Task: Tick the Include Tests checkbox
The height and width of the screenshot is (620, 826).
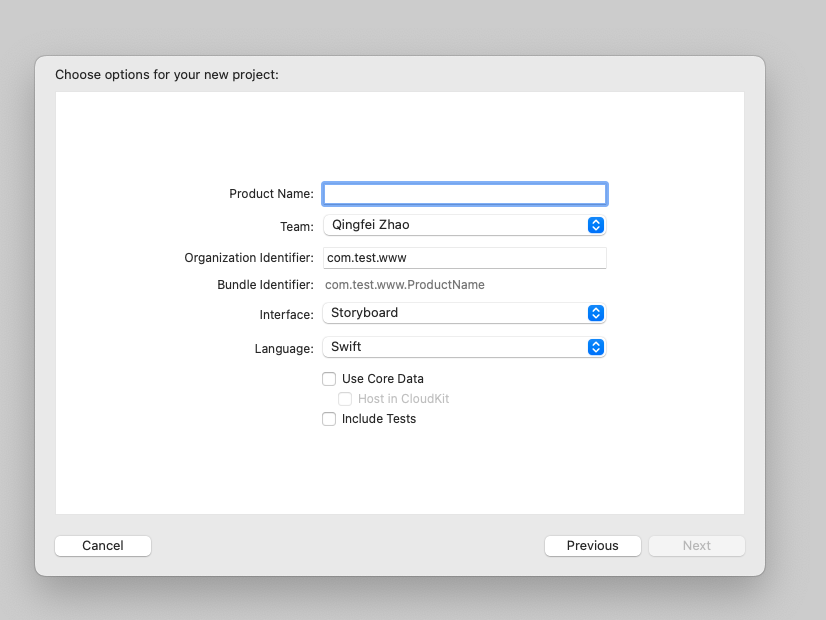Action: (x=329, y=419)
